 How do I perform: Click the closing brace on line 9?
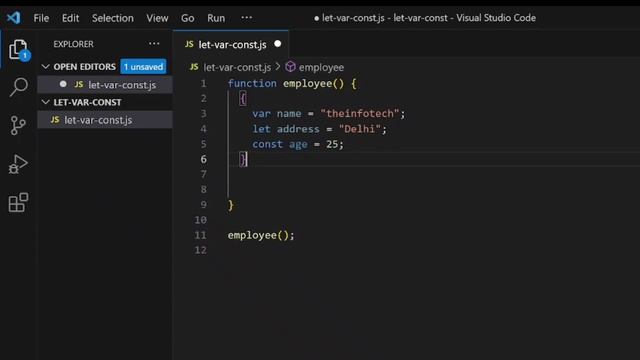tap(231, 205)
